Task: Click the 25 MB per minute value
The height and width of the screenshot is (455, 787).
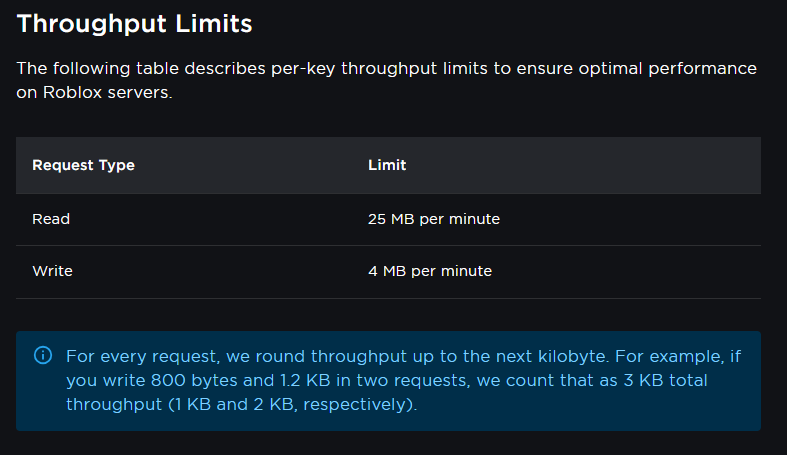Action: 434,219
